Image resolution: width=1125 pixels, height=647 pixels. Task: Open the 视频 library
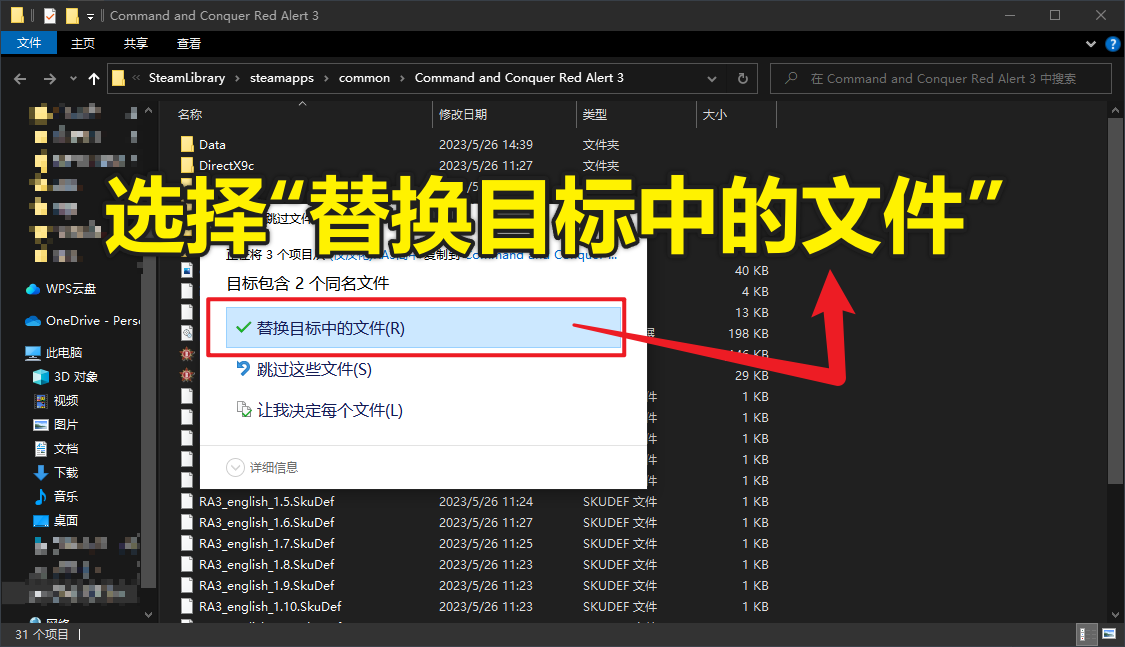pos(56,400)
